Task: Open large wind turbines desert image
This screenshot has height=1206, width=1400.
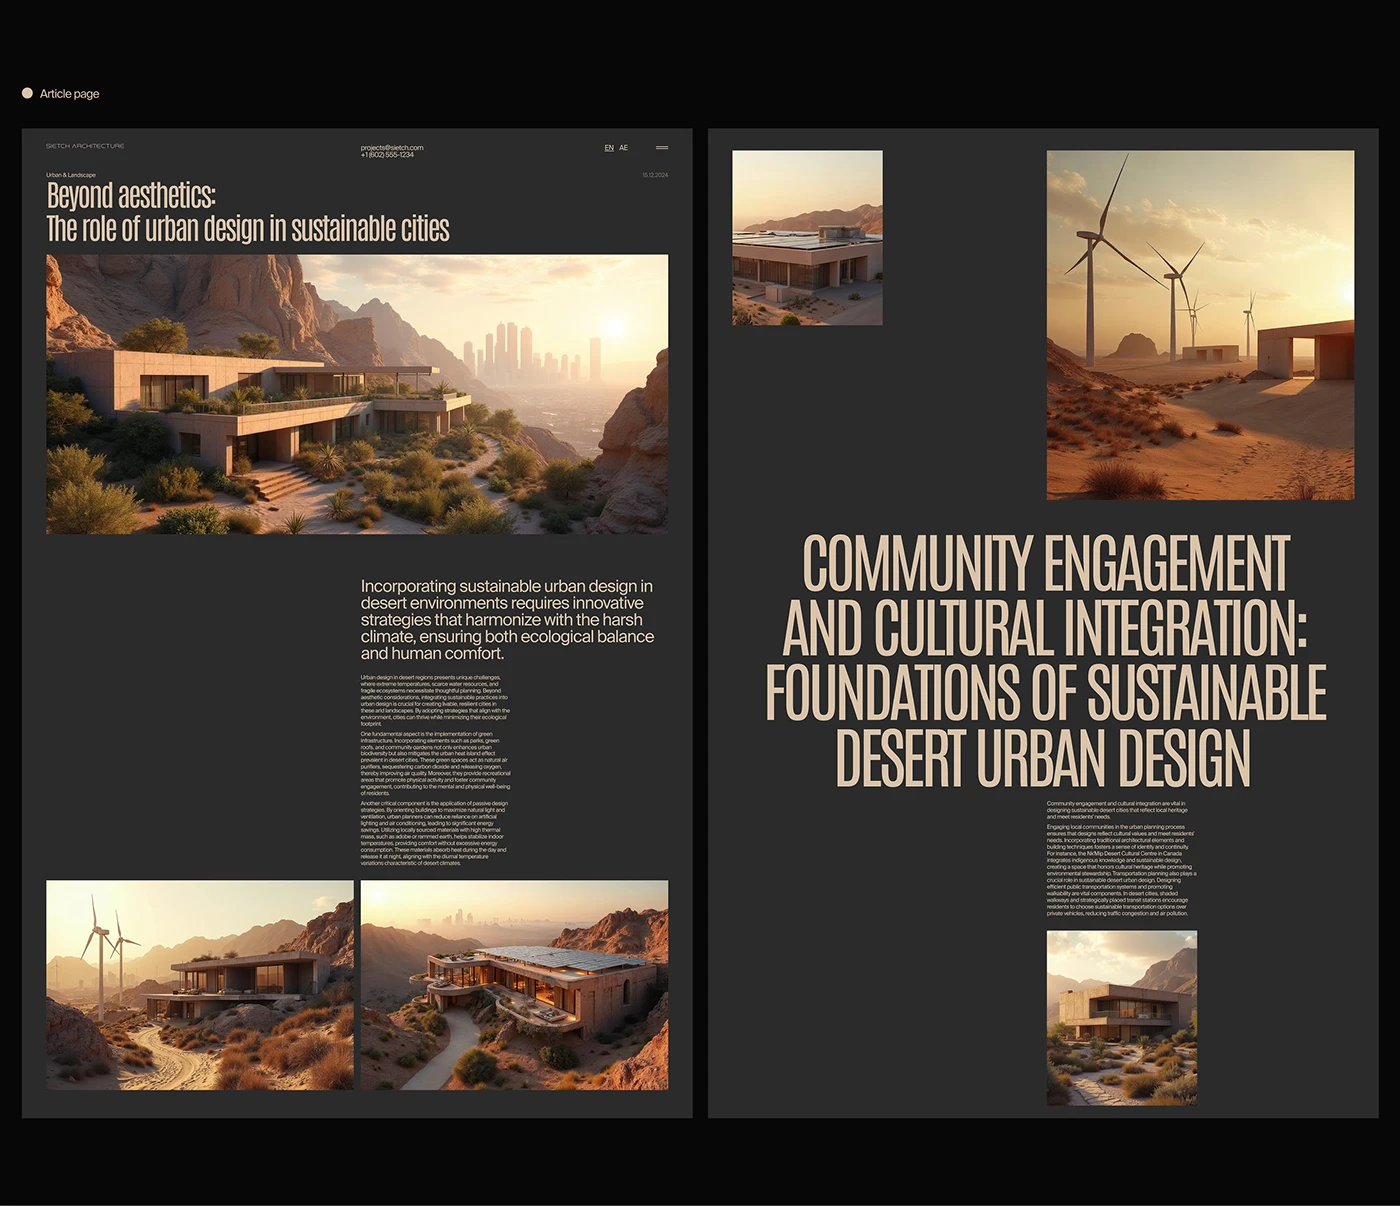Action: point(1200,325)
